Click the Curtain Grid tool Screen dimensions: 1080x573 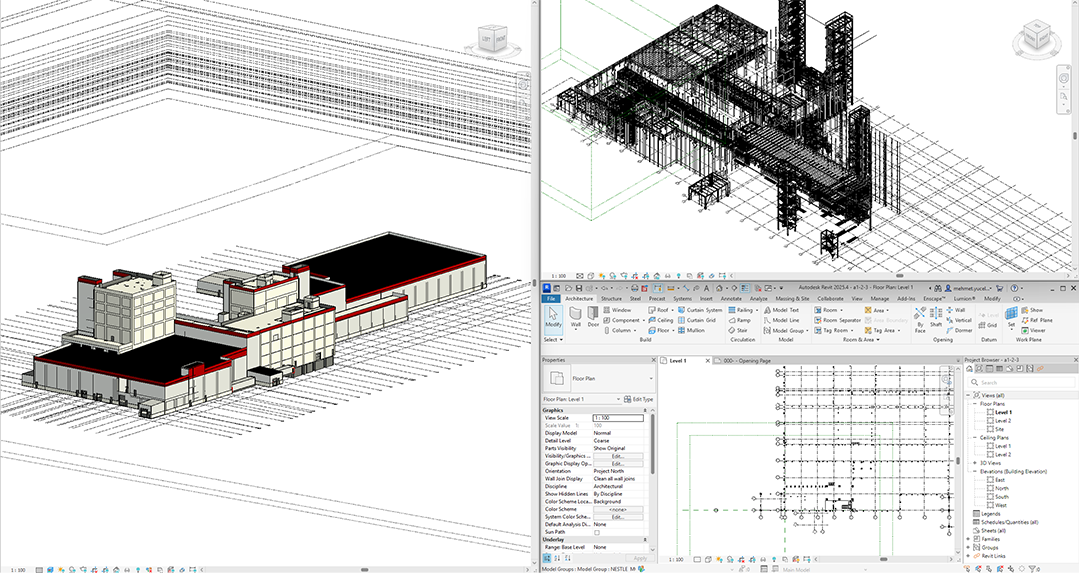point(703,320)
